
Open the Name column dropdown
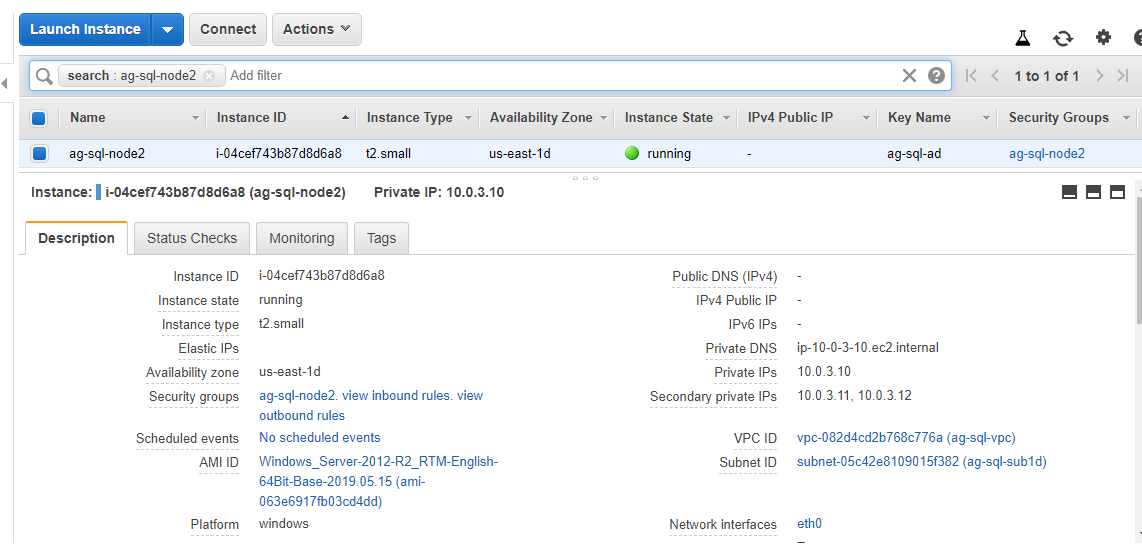pyautogui.click(x=195, y=118)
